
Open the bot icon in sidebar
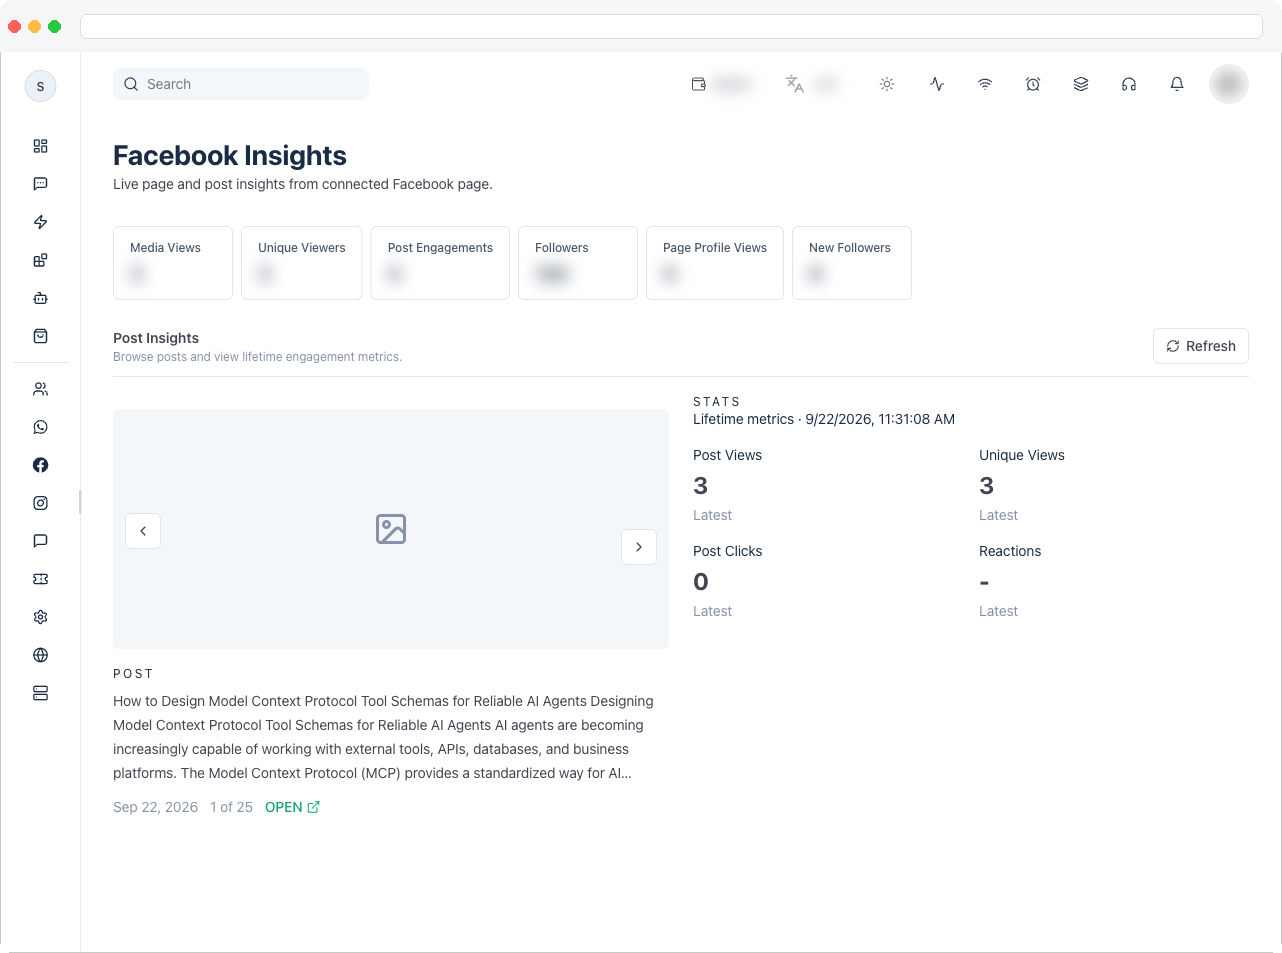pos(40,298)
